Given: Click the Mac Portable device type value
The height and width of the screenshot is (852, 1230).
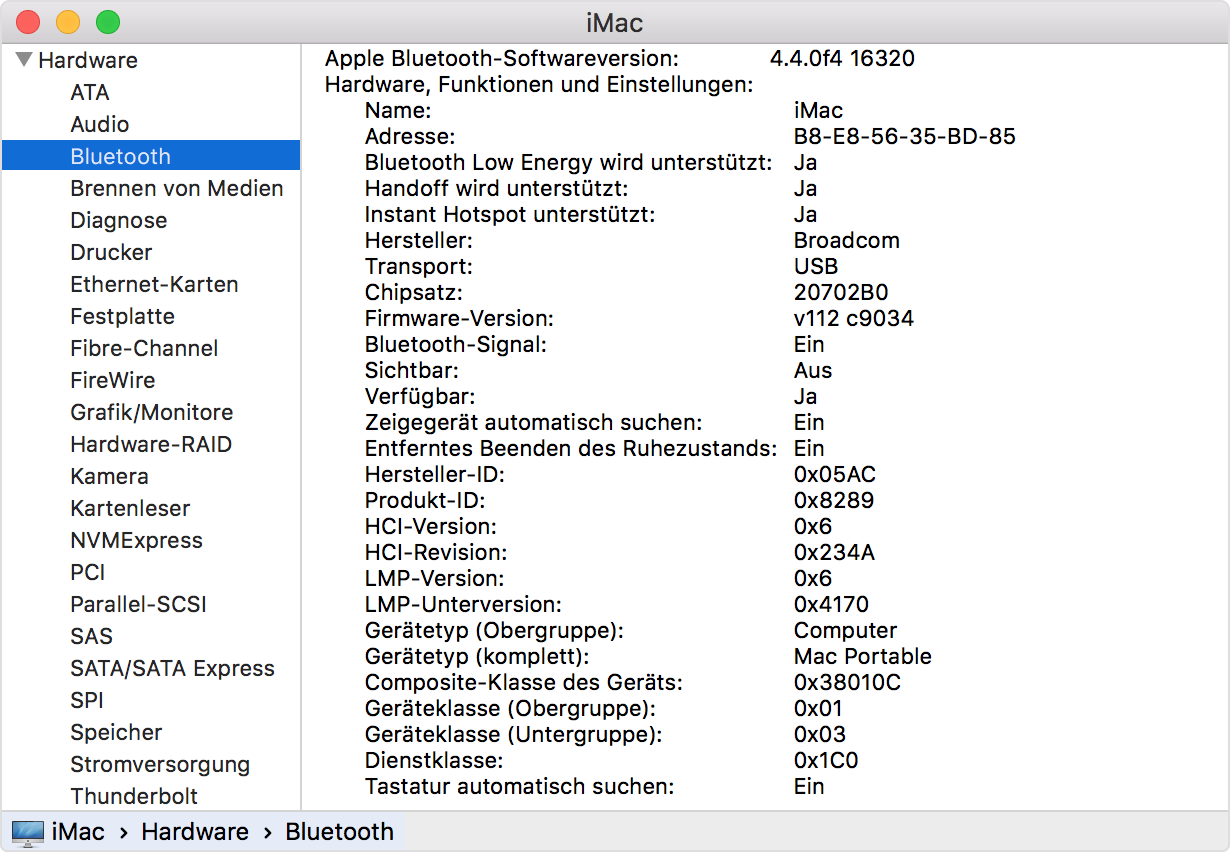Looking at the screenshot, I should (863, 656).
